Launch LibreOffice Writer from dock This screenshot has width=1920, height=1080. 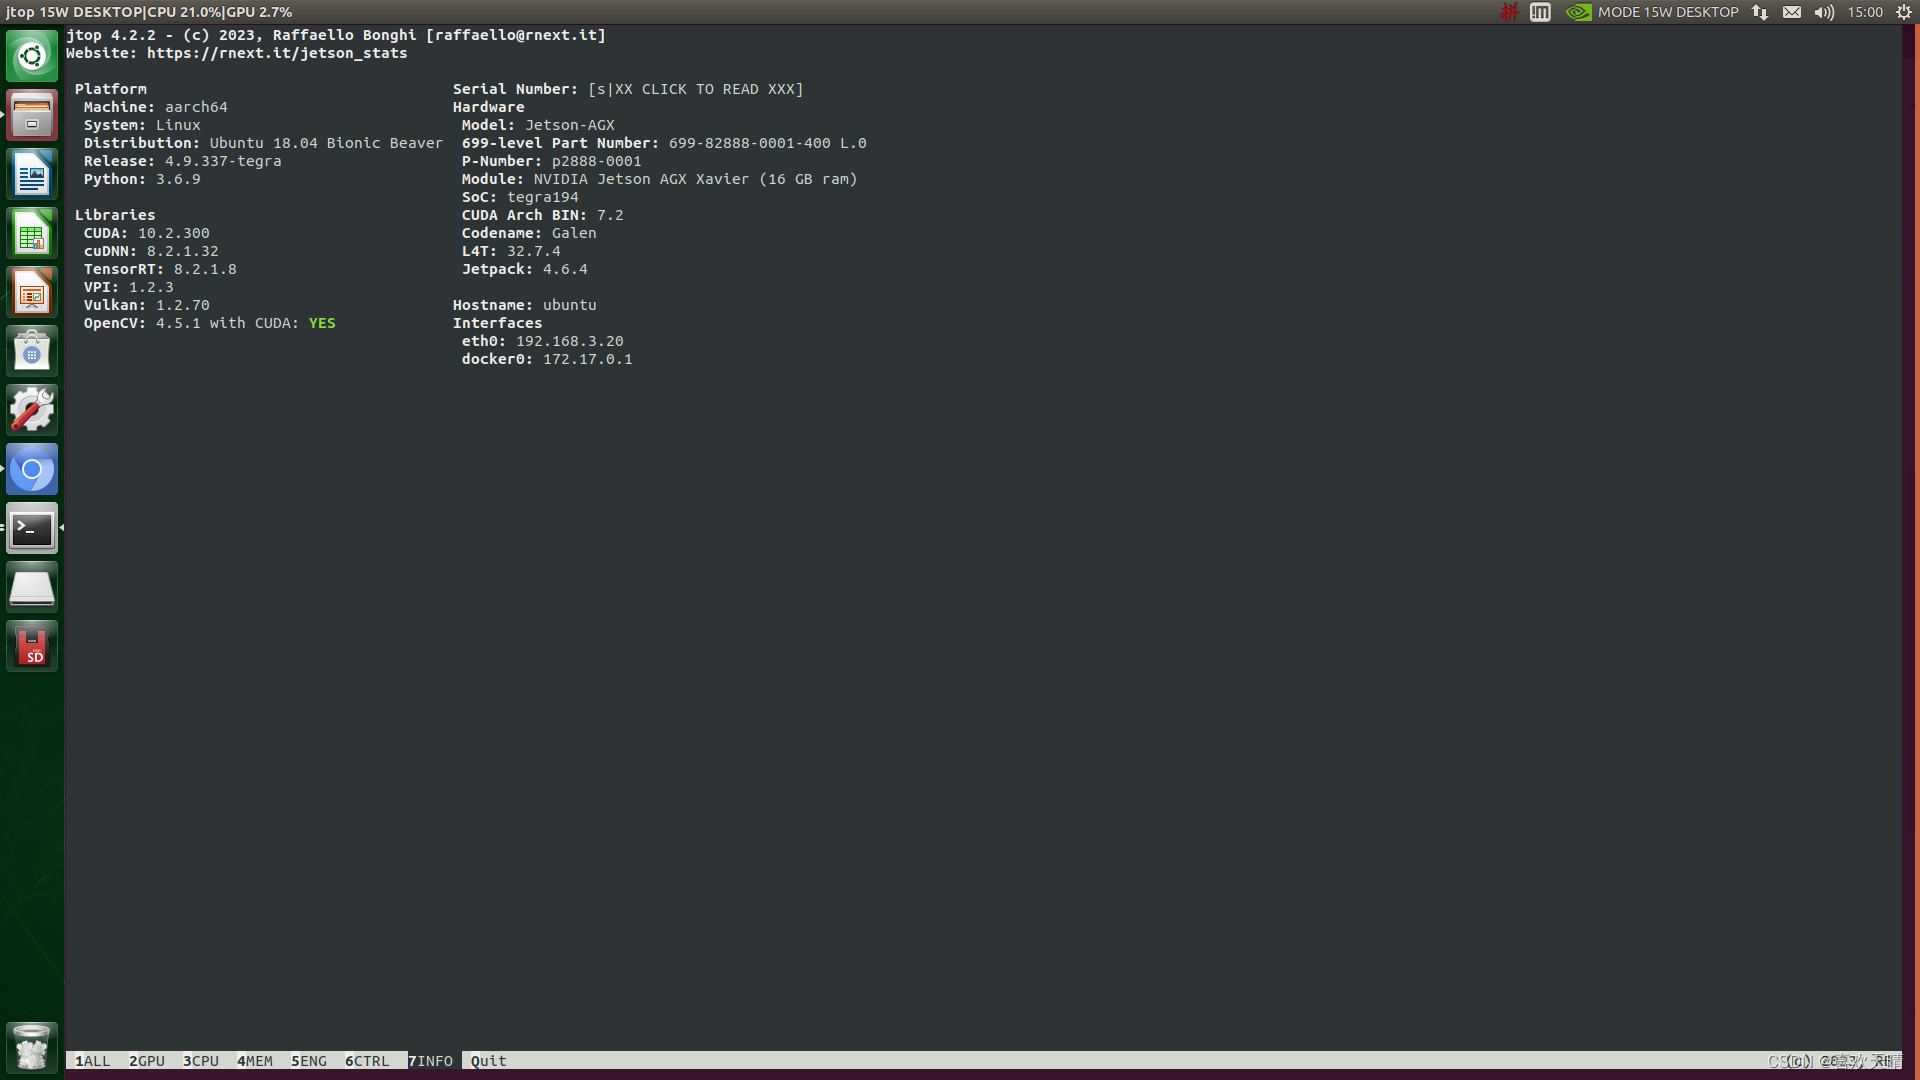click(32, 175)
